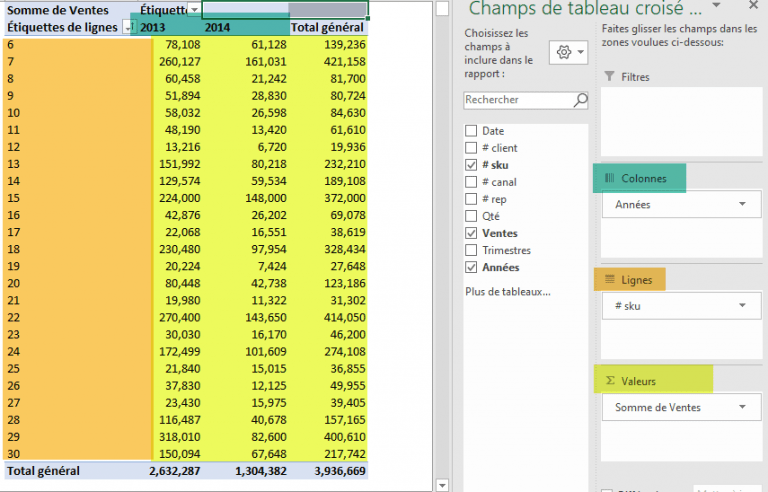
Task: Open the Années field dropdown in Colonnes
Action: (x=743, y=204)
